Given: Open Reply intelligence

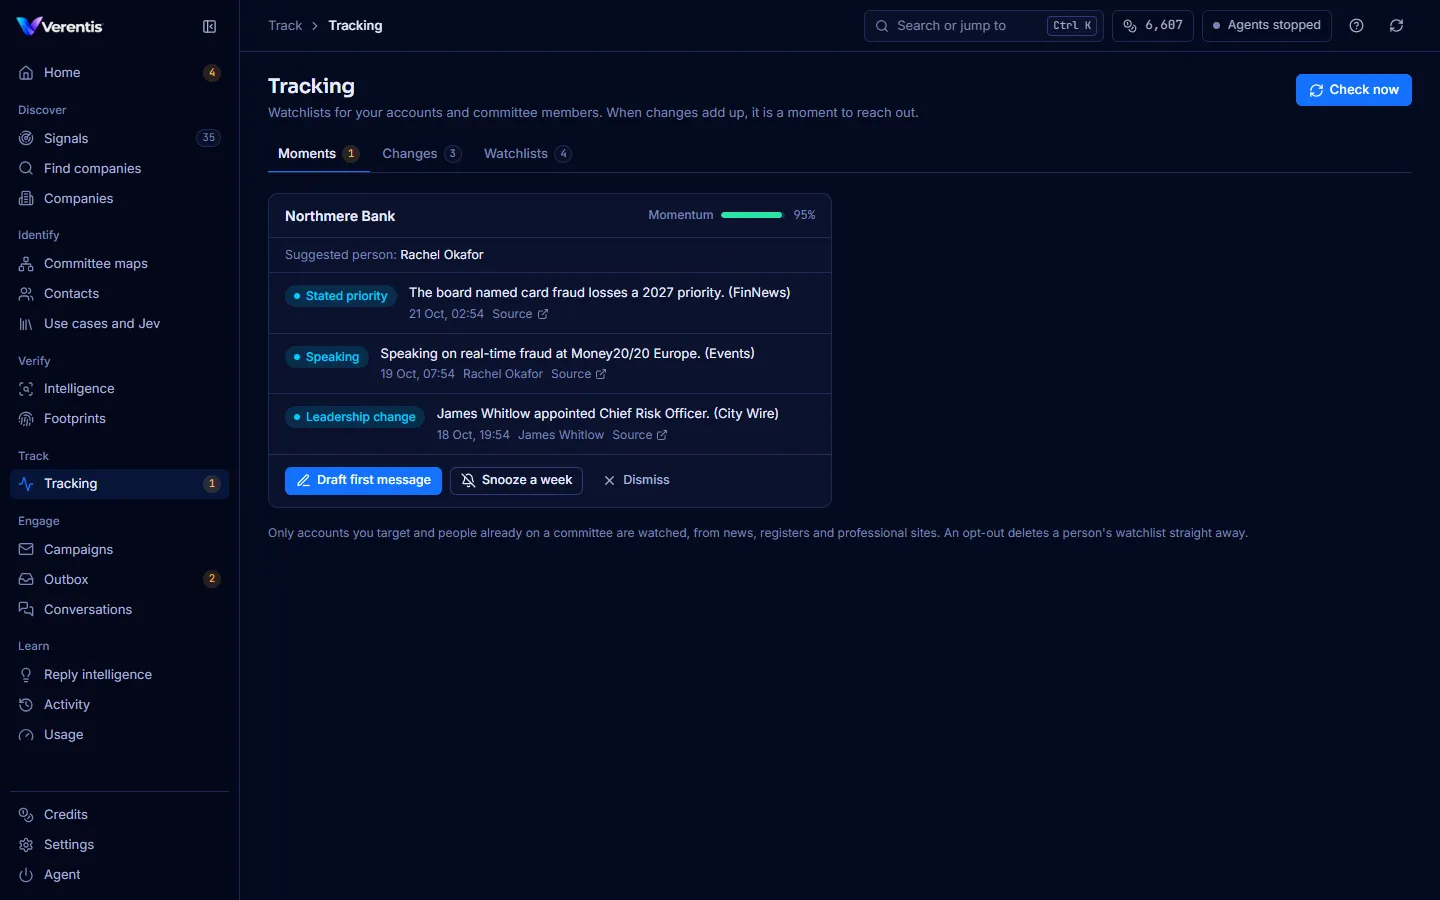Looking at the screenshot, I should 119,674.
